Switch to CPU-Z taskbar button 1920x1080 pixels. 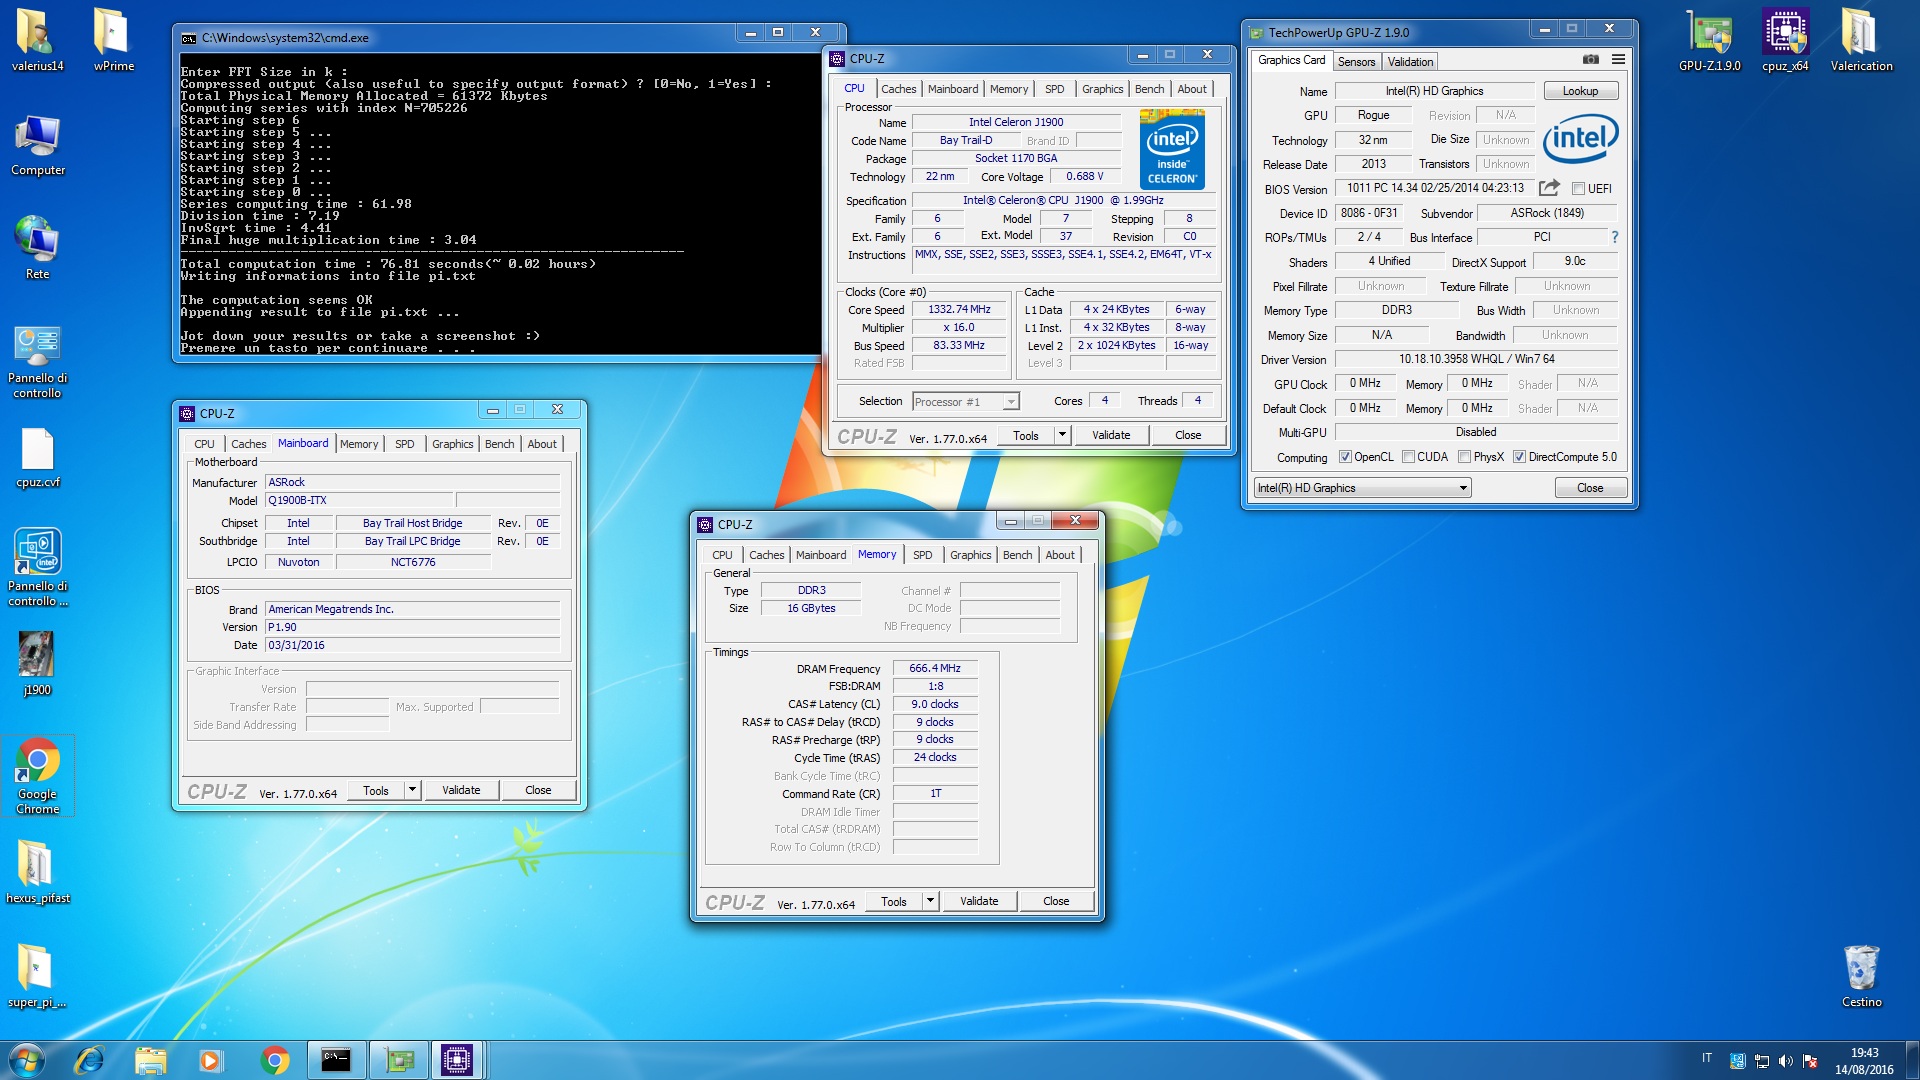457,1060
